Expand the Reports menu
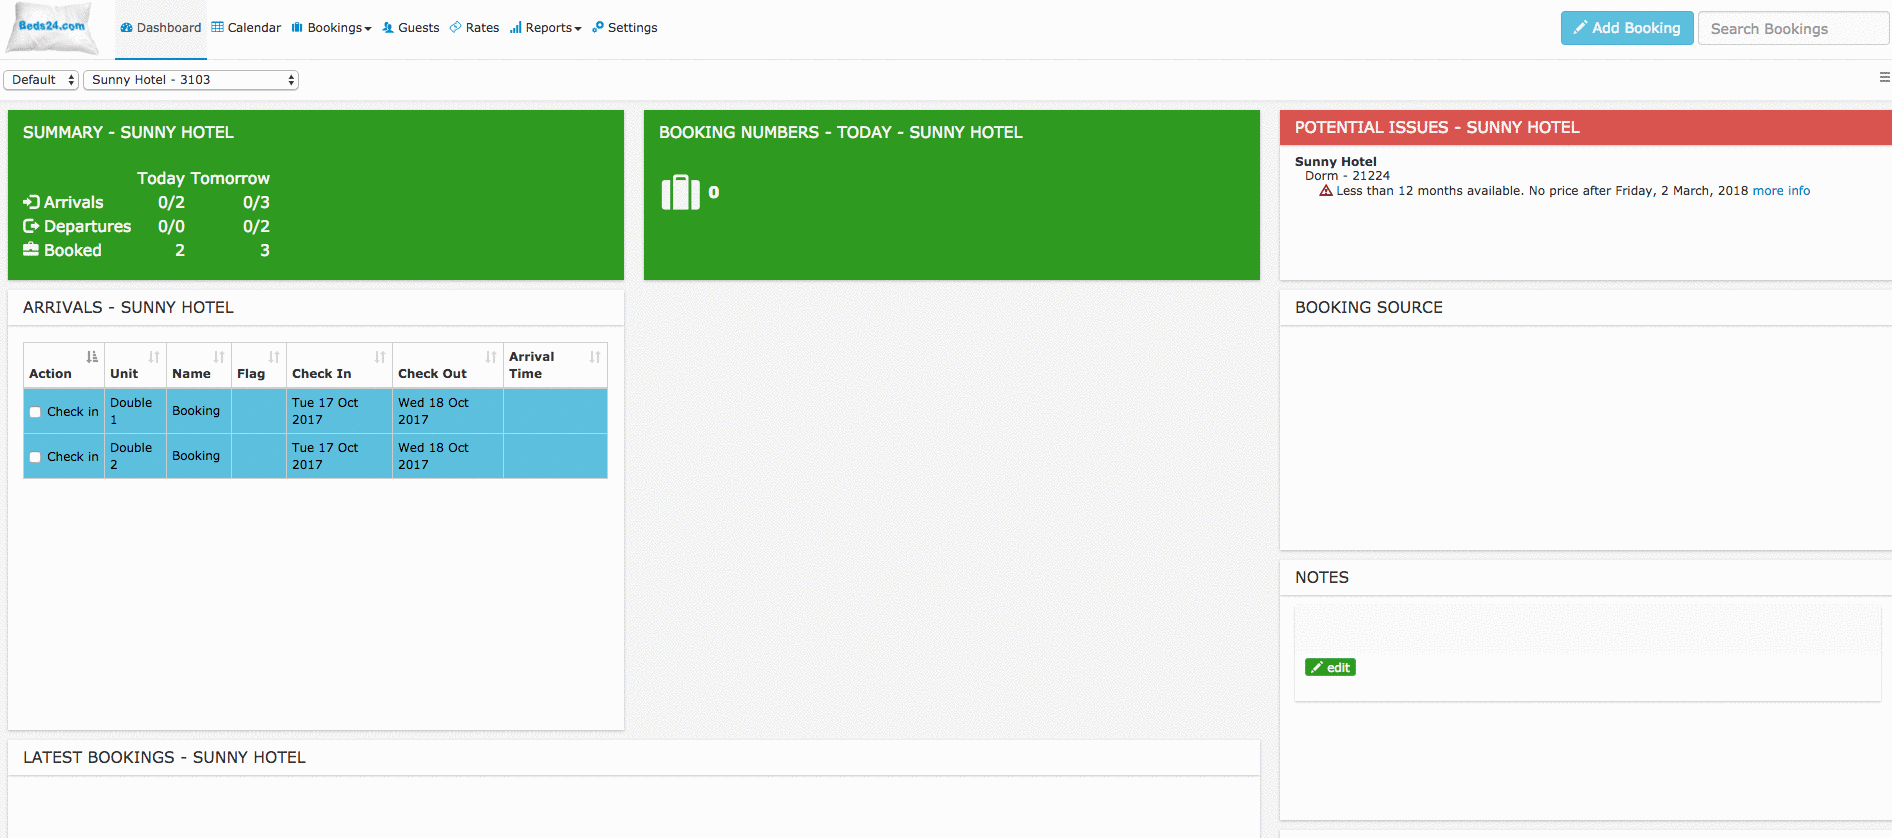 (x=545, y=28)
